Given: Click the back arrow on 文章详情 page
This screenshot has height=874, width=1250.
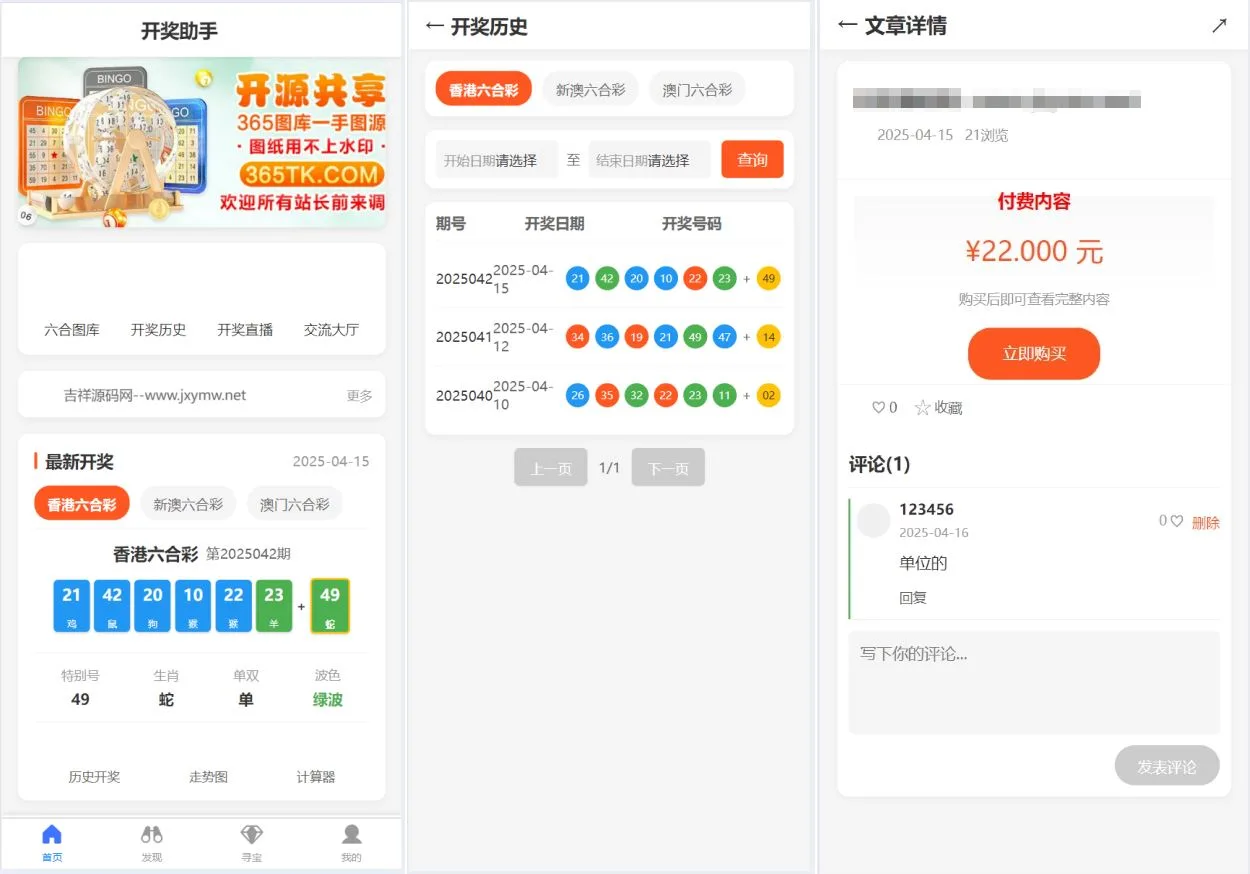Looking at the screenshot, I should point(843,27).
